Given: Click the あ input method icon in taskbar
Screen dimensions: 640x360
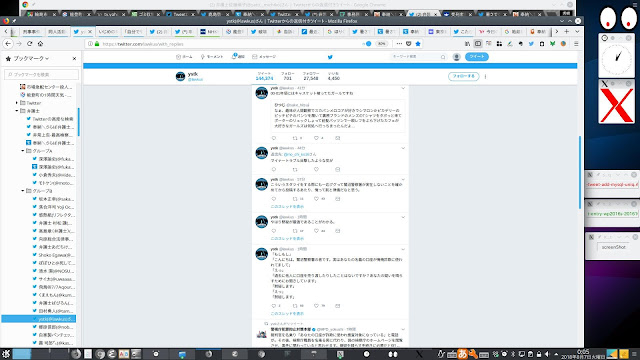Looking at the screenshot, I should coord(462,354).
